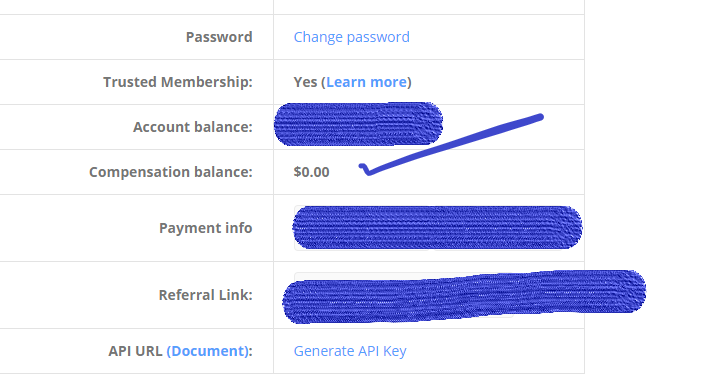Follow the Learn more link

(366, 82)
